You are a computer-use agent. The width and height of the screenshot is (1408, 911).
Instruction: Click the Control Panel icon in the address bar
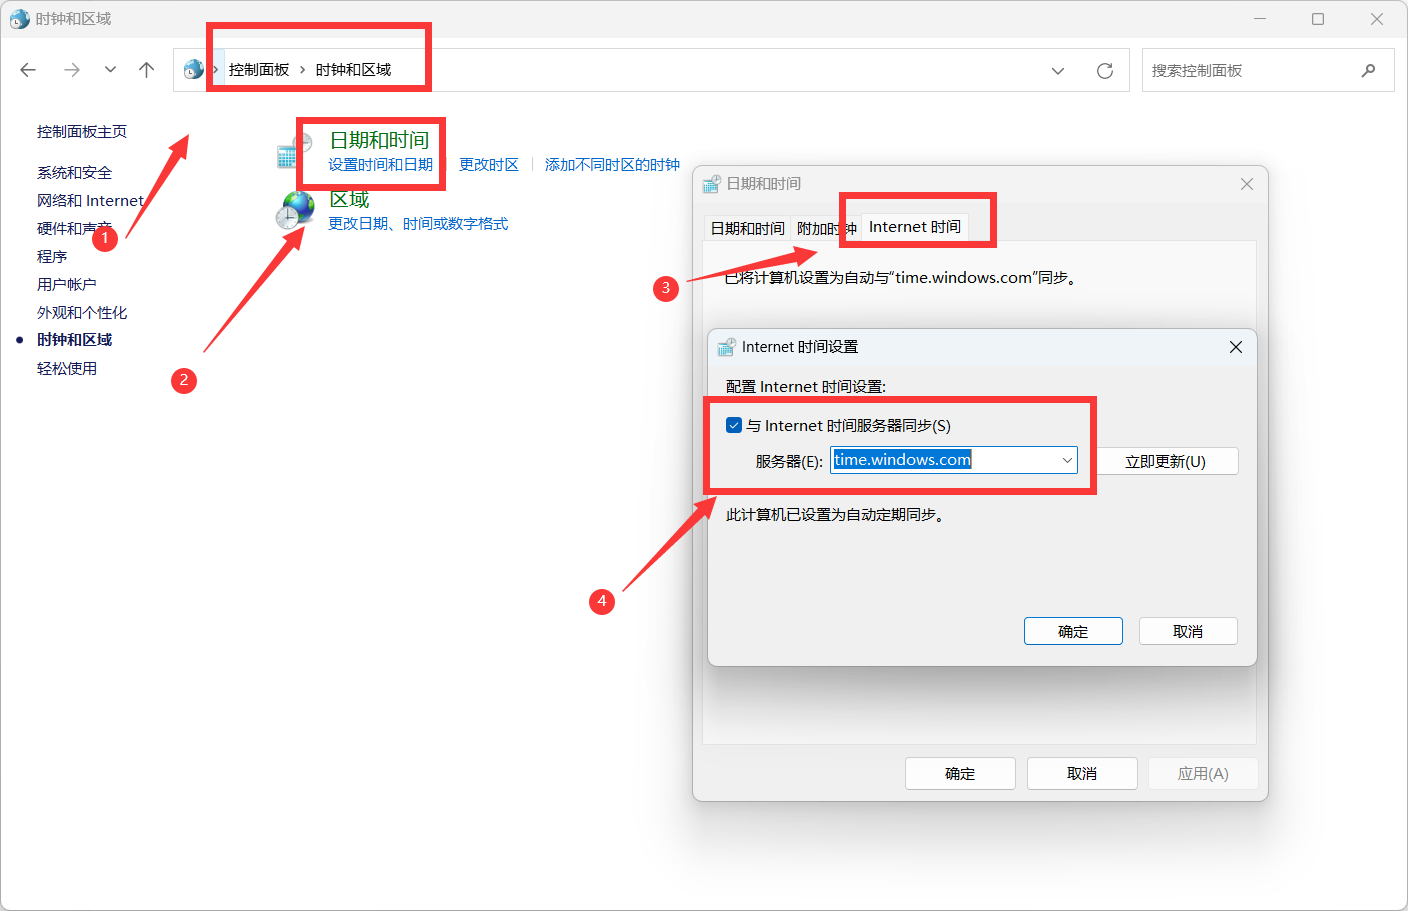pos(194,69)
